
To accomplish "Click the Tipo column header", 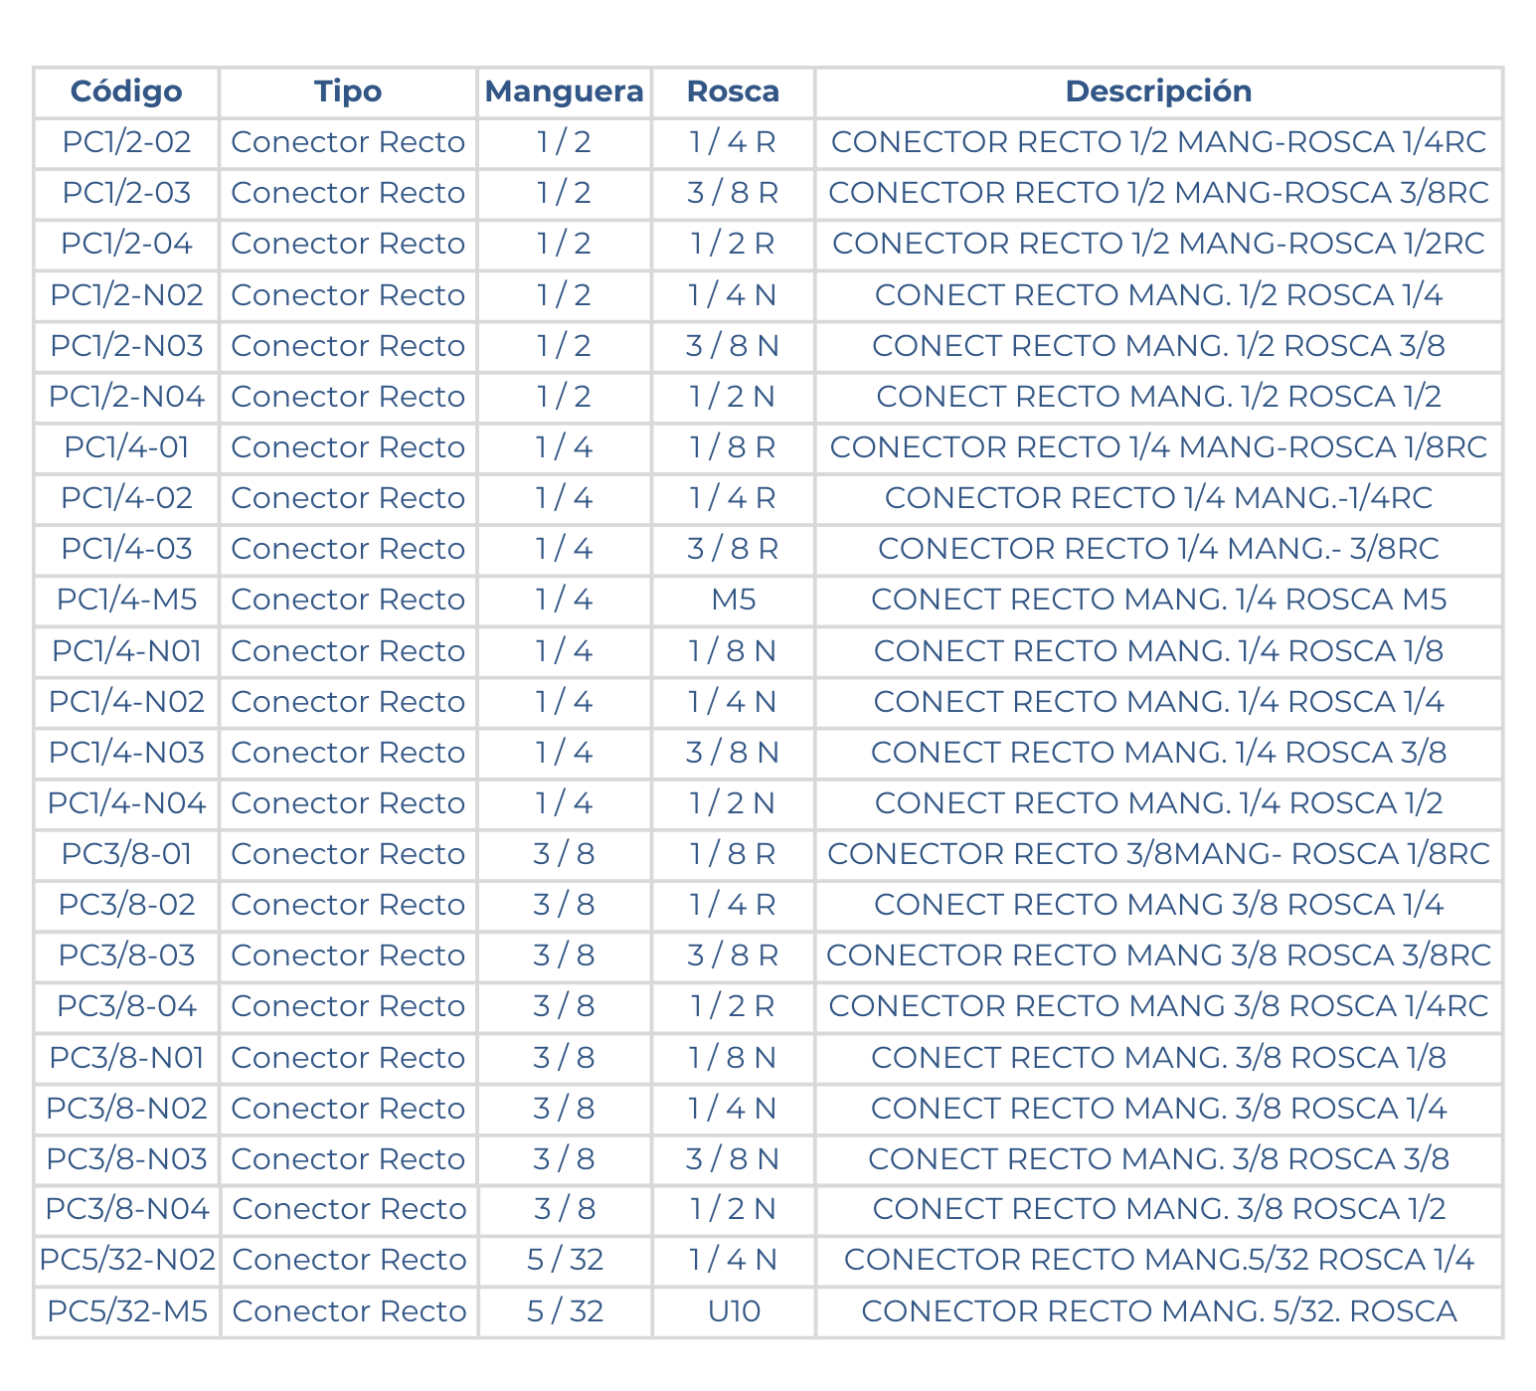I will pos(348,92).
